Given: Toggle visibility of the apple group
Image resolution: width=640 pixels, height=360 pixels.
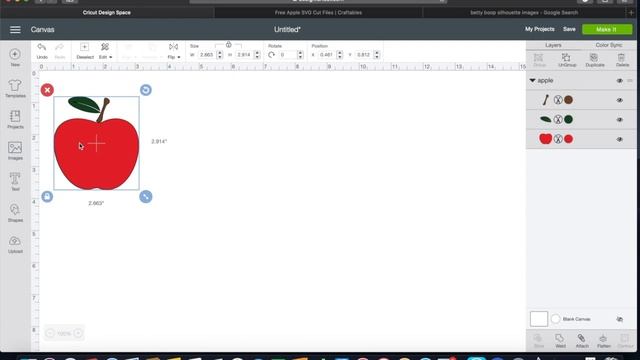Looking at the screenshot, I should tap(620, 81).
